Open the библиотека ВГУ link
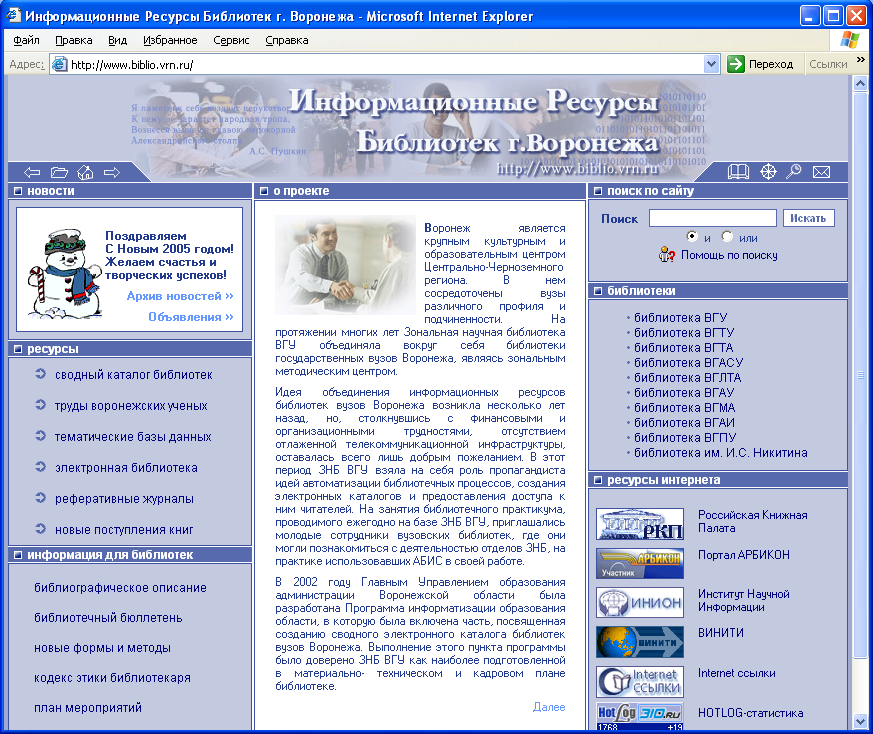 pos(680,317)
